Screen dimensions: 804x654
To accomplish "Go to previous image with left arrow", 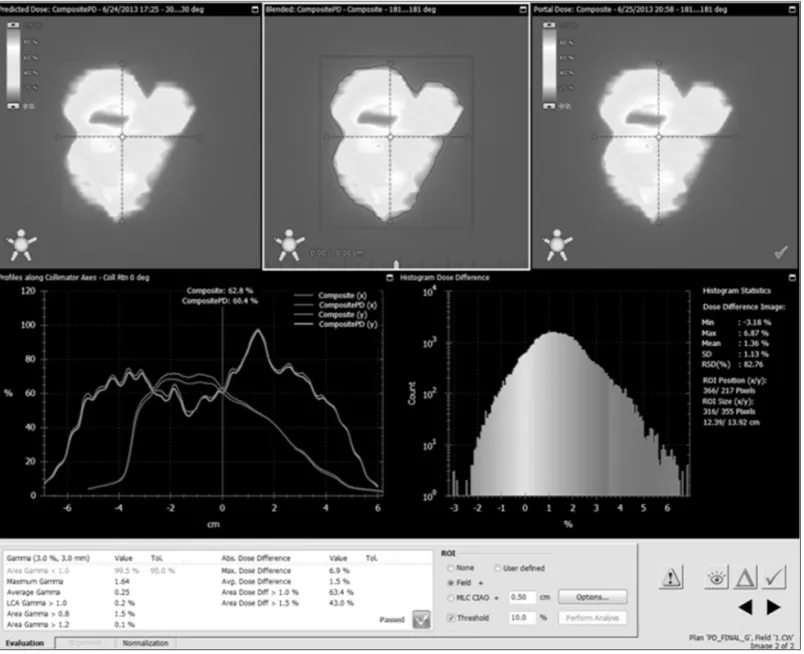I will [x=746, y=607].
